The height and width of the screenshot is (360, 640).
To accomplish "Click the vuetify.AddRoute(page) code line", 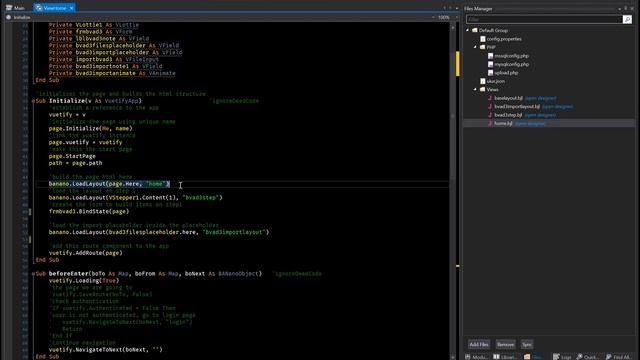I will [x=86, y=253].
